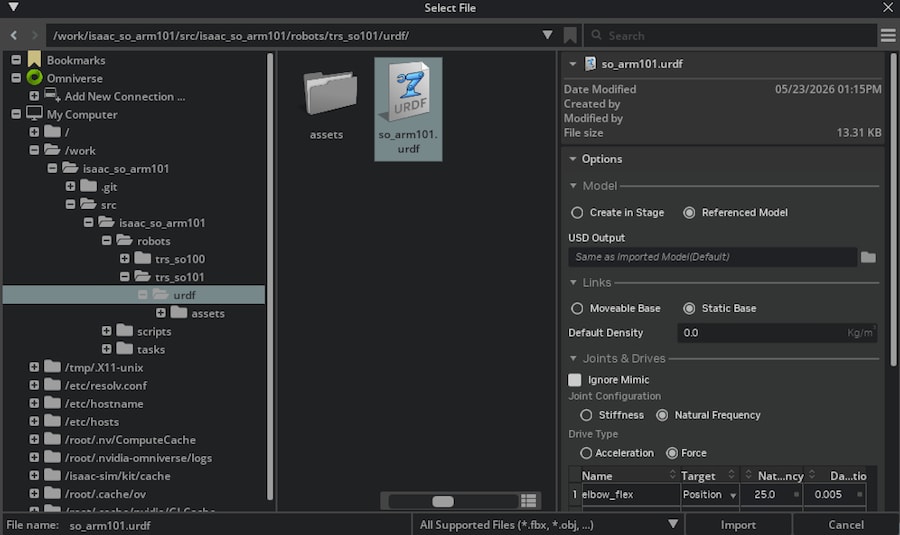This screenshot has width=900, height=535.
Task: Select Static Base option
Action: coord(689,308)
